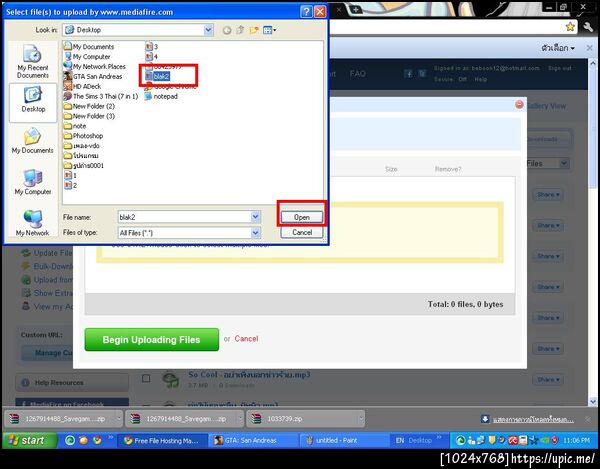Select New Folder (2) in list
This screenshot has width=600, height=469.
[90, 106]
